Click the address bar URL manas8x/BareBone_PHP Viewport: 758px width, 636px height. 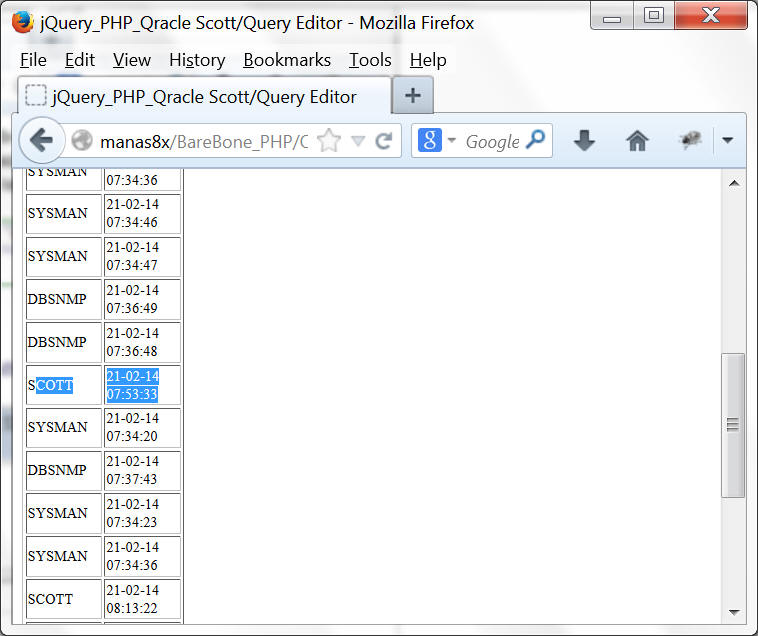click(x=204, y=142)
